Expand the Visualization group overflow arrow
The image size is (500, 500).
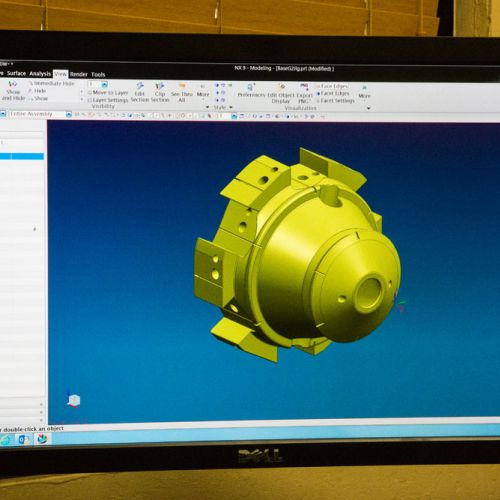tap(369, 108)
